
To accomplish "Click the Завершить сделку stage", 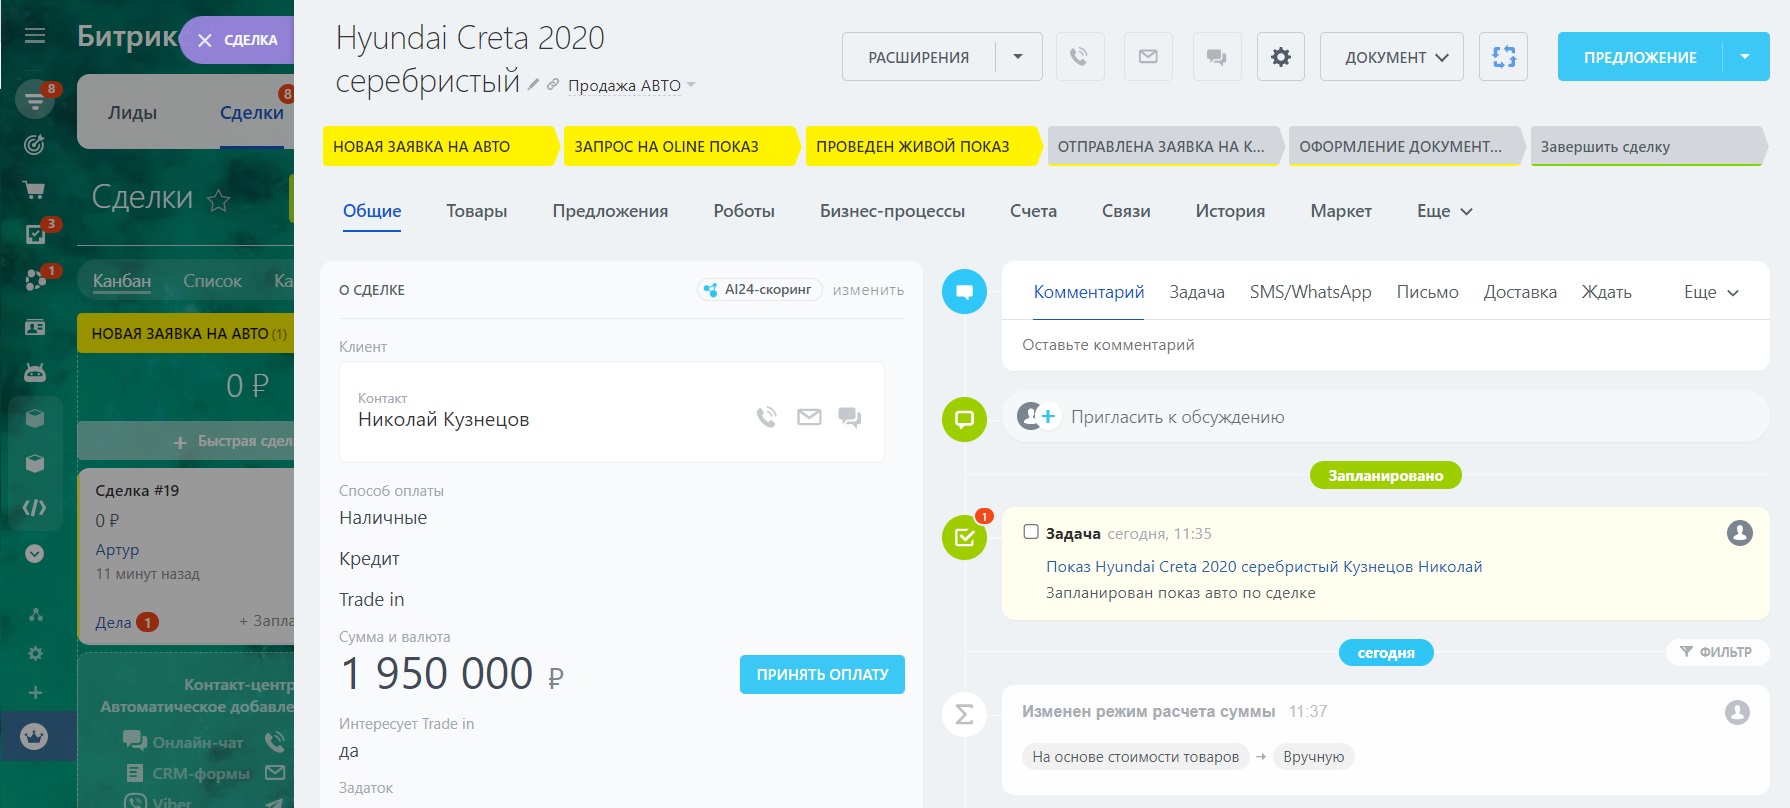I will tap(1649, 146).
